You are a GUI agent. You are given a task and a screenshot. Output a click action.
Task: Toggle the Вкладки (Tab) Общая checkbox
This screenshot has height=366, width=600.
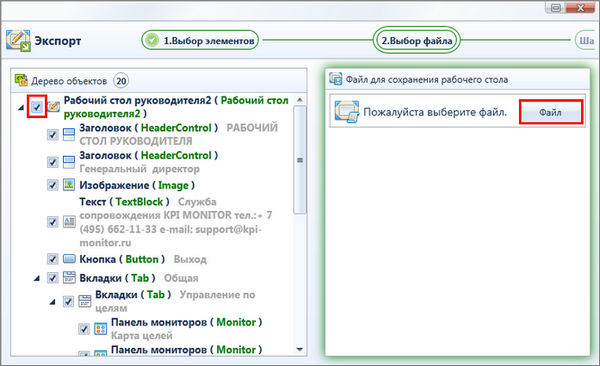pyautogui.click(x=52, y=278)
